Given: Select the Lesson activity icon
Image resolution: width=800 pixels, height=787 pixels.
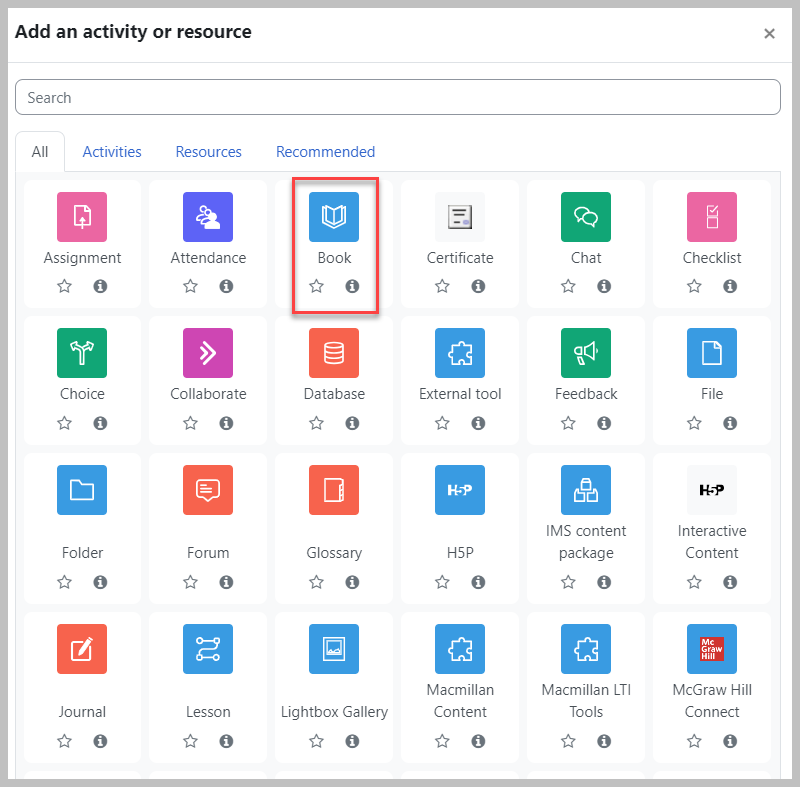Looking at the screenshot, I should pos(208,649).
